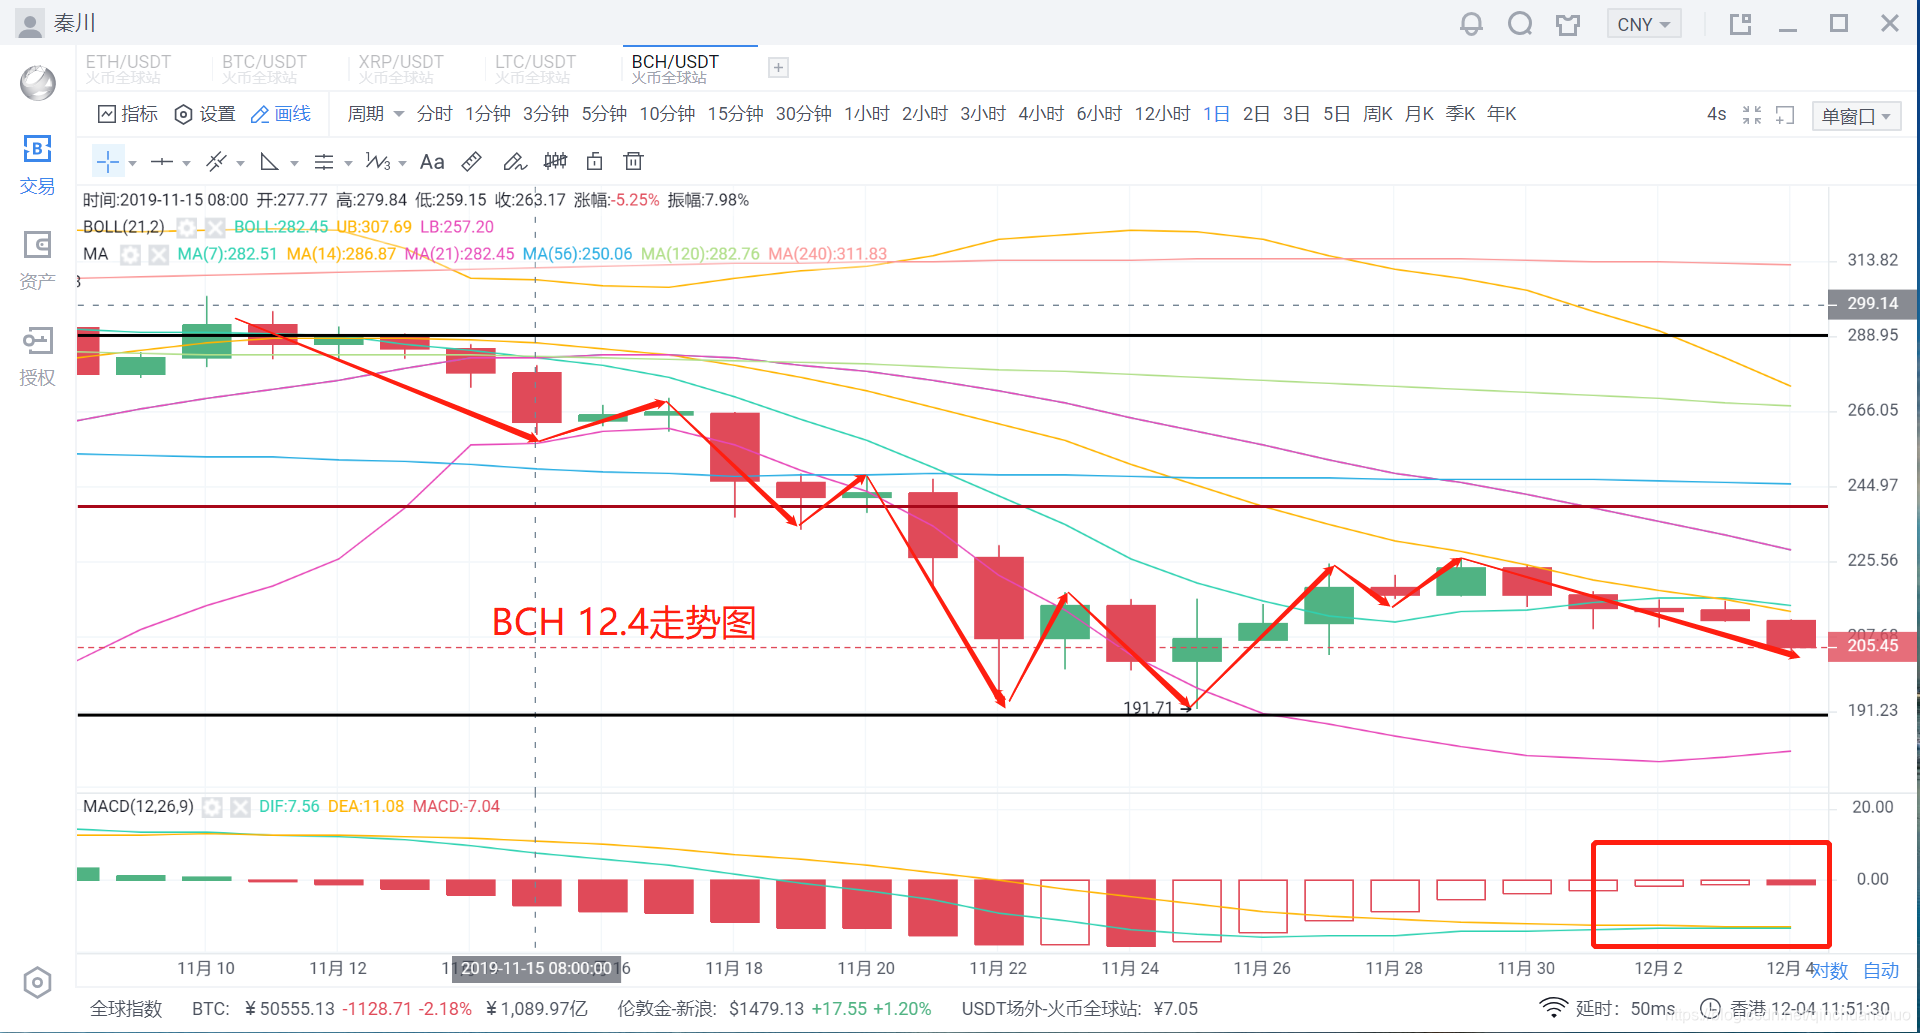Open the settings hexagon icon at bottom-left

[37, 983]
